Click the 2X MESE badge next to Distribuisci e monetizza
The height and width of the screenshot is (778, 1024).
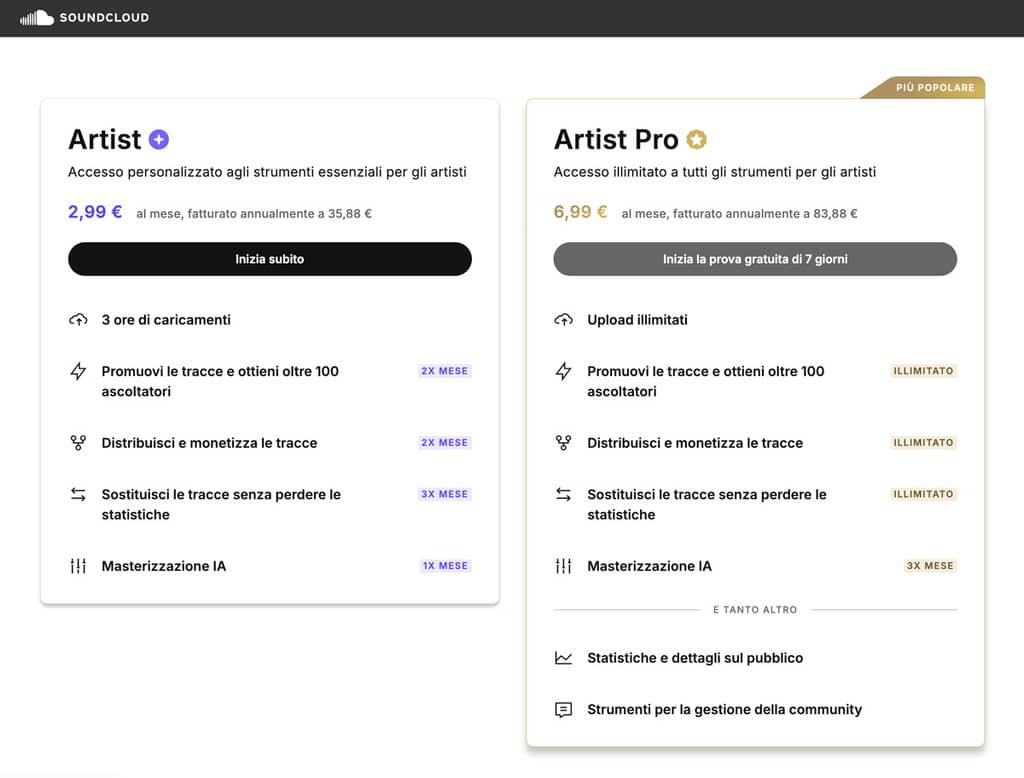[445, 443]
